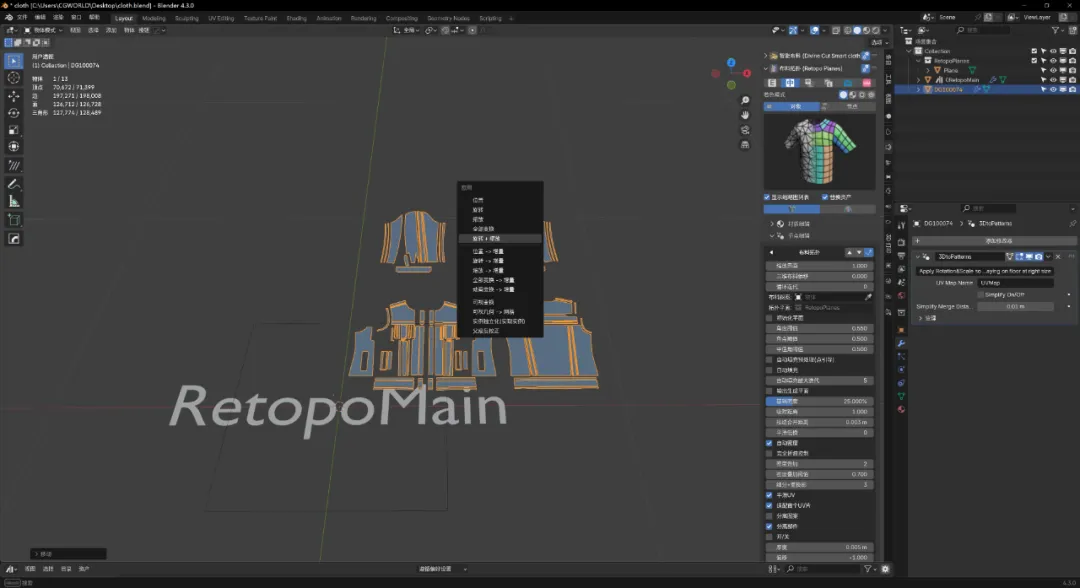The image size is (1080, 588).
Task: Activate the Move tool
Action: [14, 96]
